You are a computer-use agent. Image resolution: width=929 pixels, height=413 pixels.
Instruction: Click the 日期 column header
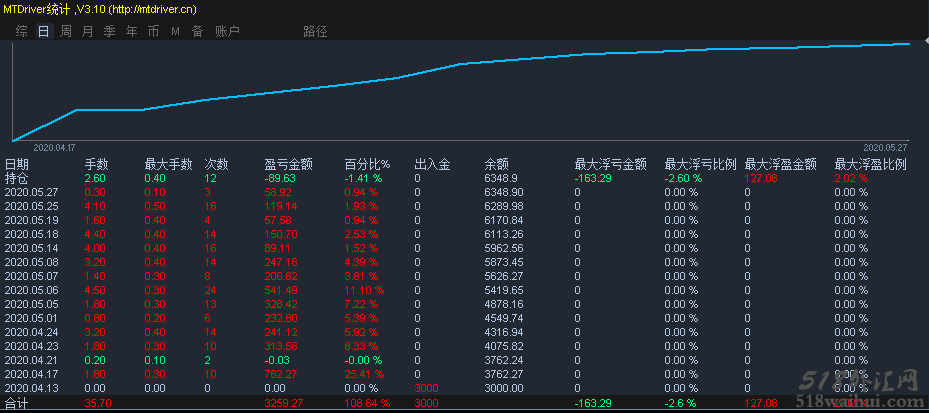pyautogui.click(x=17, y=164)
